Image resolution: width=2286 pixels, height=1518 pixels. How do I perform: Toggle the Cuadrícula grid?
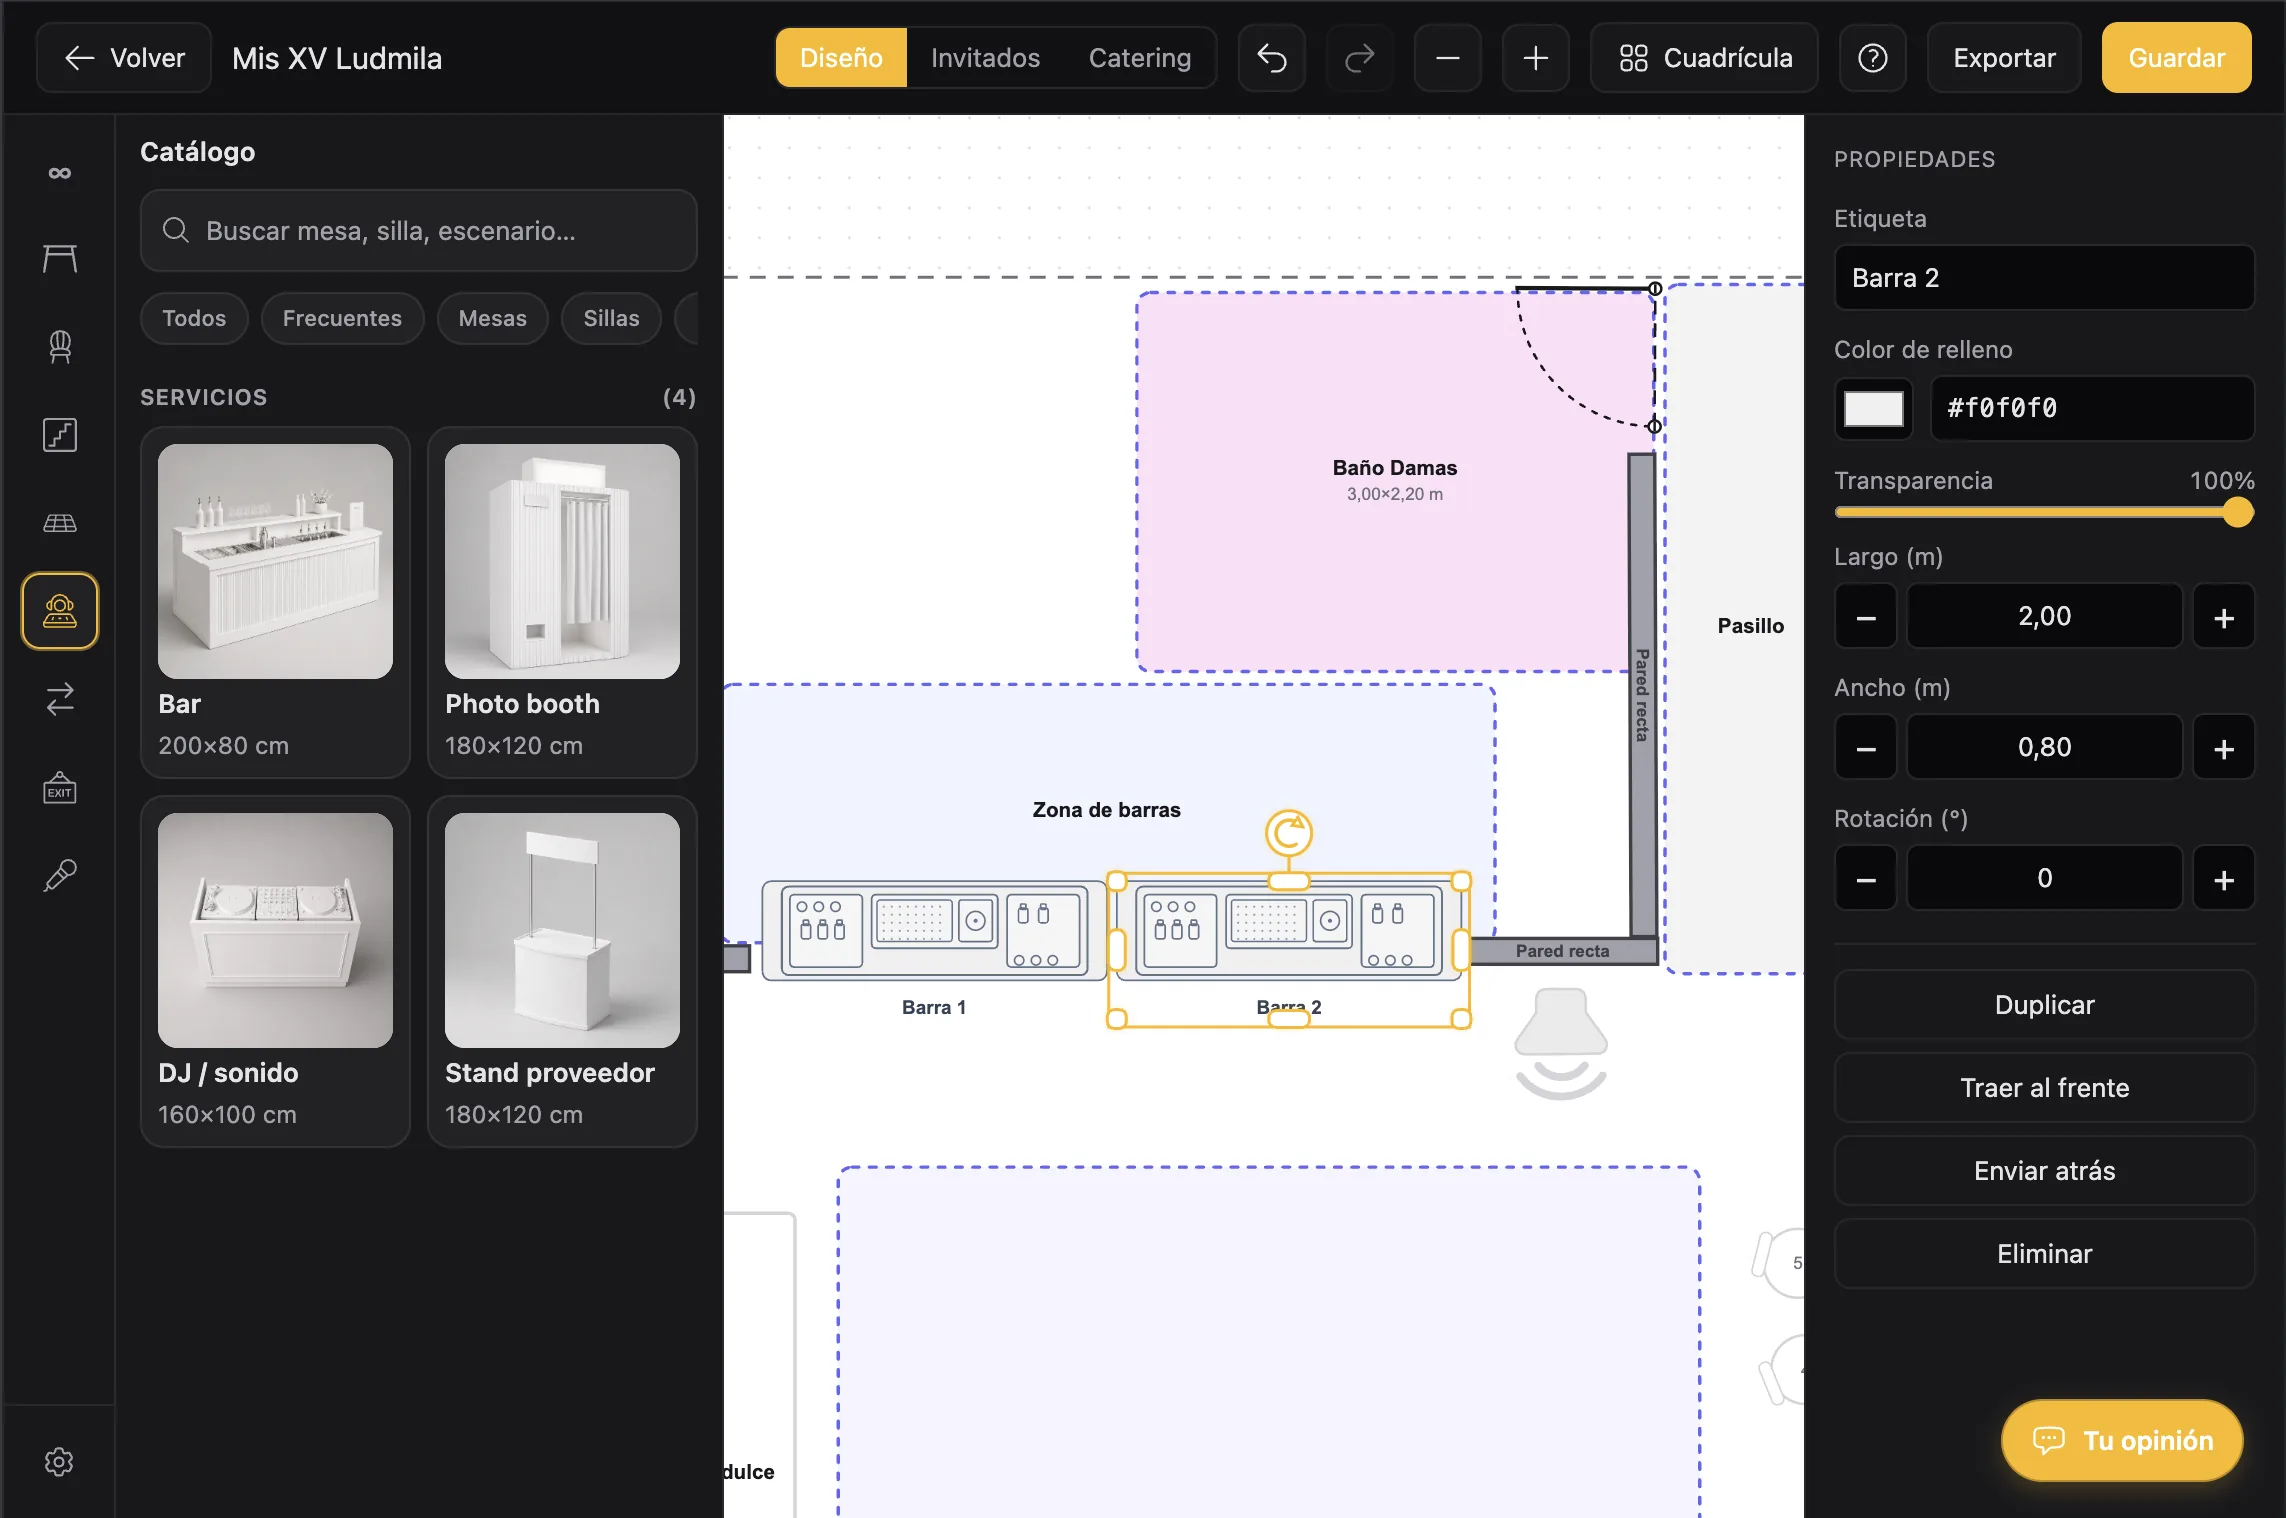(x=1704, y=58)
